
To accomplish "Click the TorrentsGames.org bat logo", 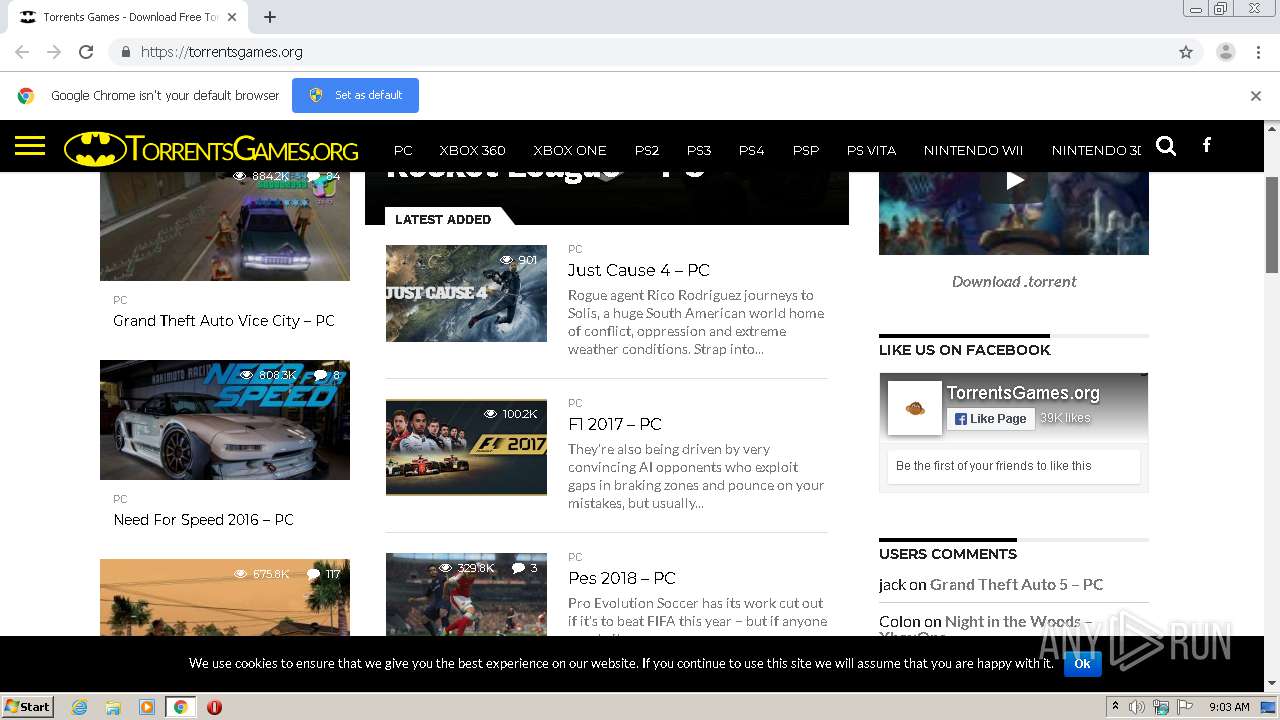I will [211, 150].
